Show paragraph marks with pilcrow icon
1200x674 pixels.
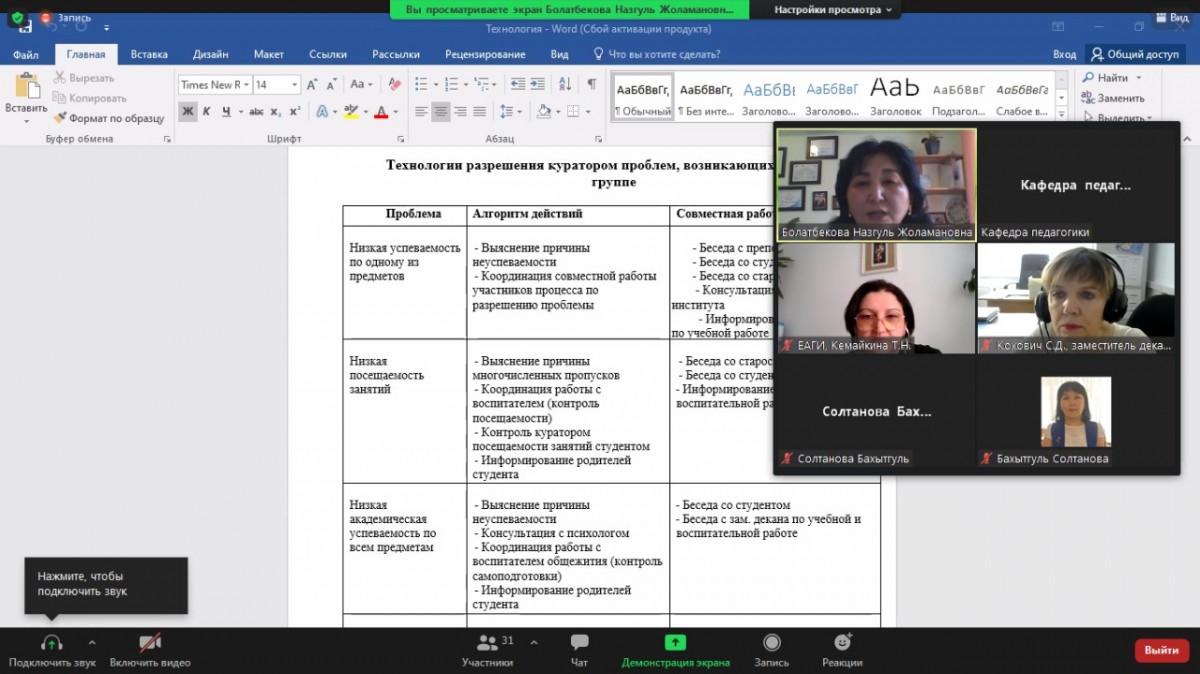(591, 85)
